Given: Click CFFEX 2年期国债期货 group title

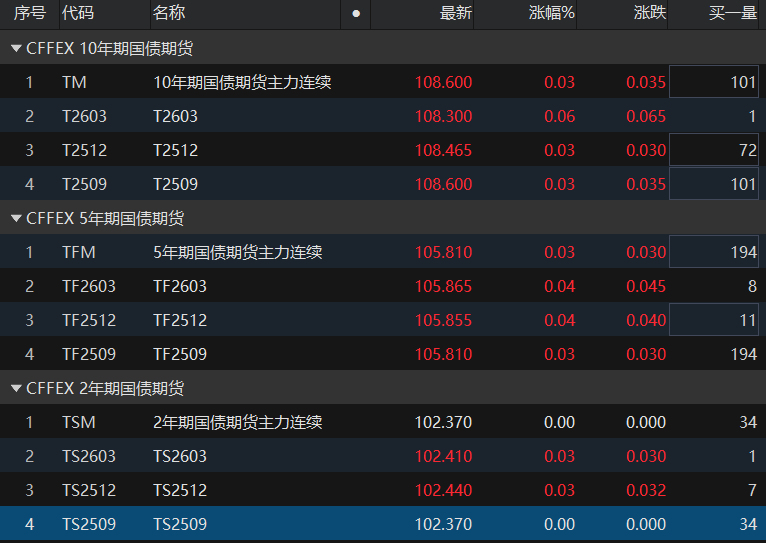Looking at the screenshot, I should [105, 389].
